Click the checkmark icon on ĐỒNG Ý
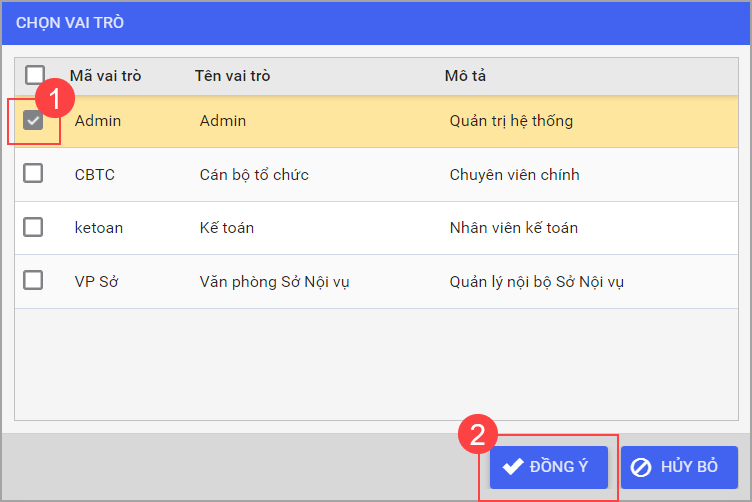This screenshot has width=752, height=502. pyautogui.click(x=513, y=467)
